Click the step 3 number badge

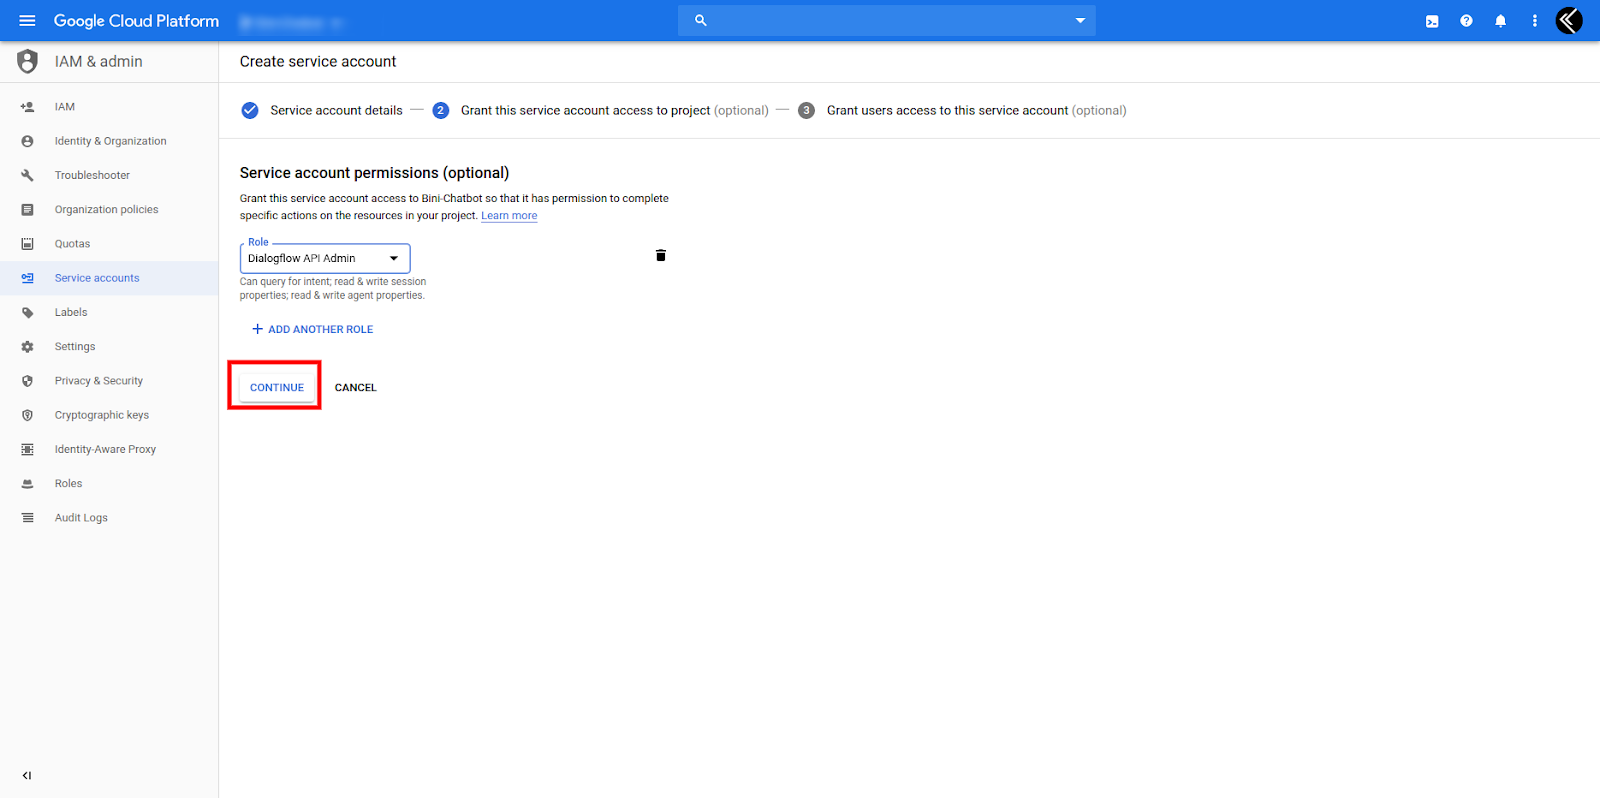[806, 110]
